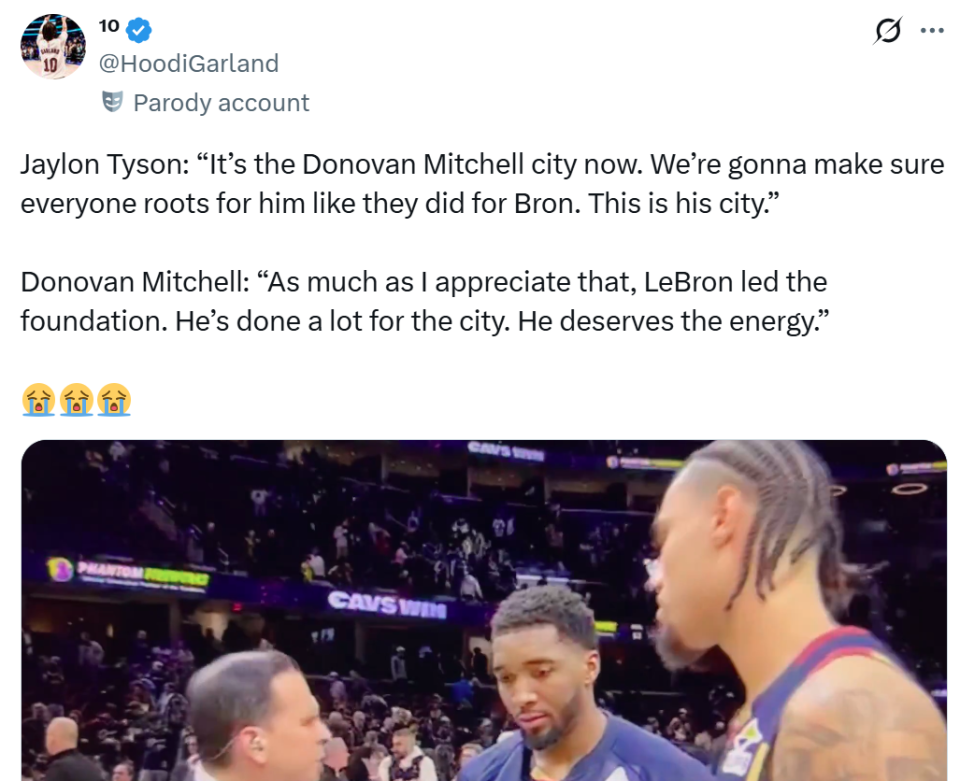Click the text "He deserves the energy."
960x781 pixels.
[x=674, y=321]
